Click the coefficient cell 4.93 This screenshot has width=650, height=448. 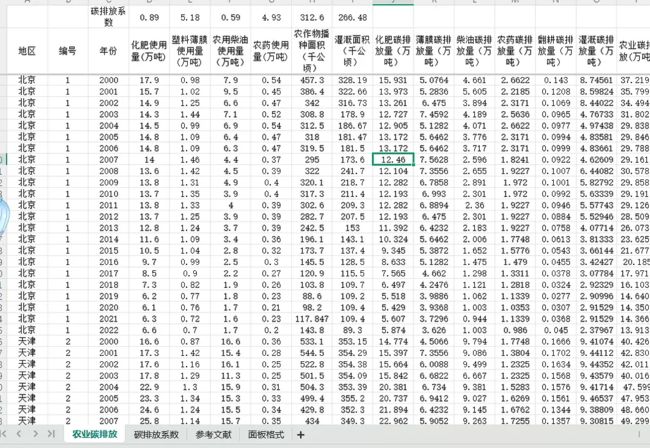pyautogui.click(x=271, y=17)
